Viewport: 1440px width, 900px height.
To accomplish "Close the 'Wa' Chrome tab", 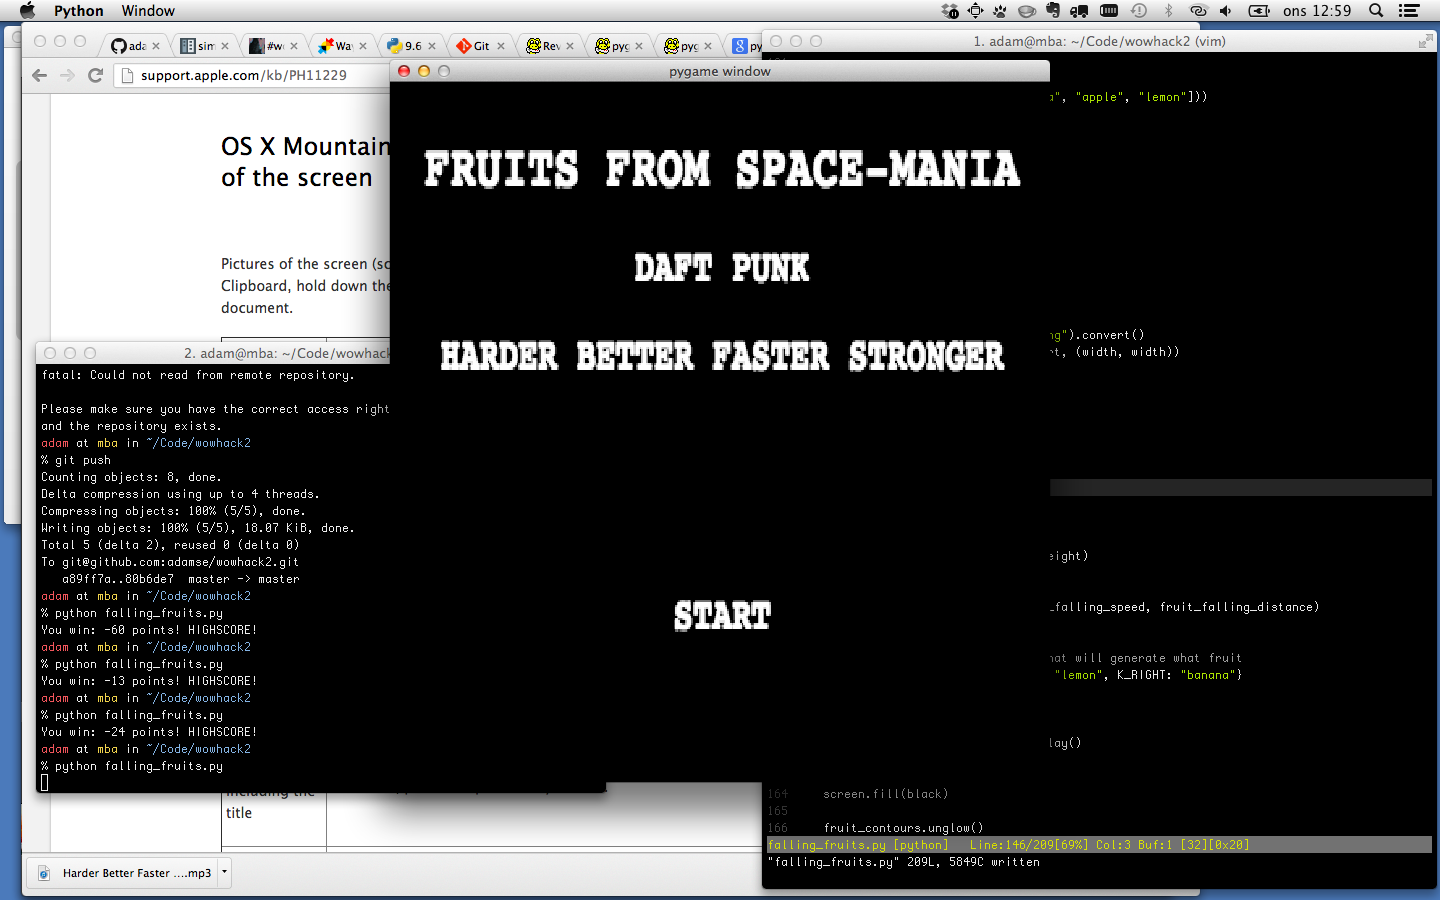I will coord(363,46).
